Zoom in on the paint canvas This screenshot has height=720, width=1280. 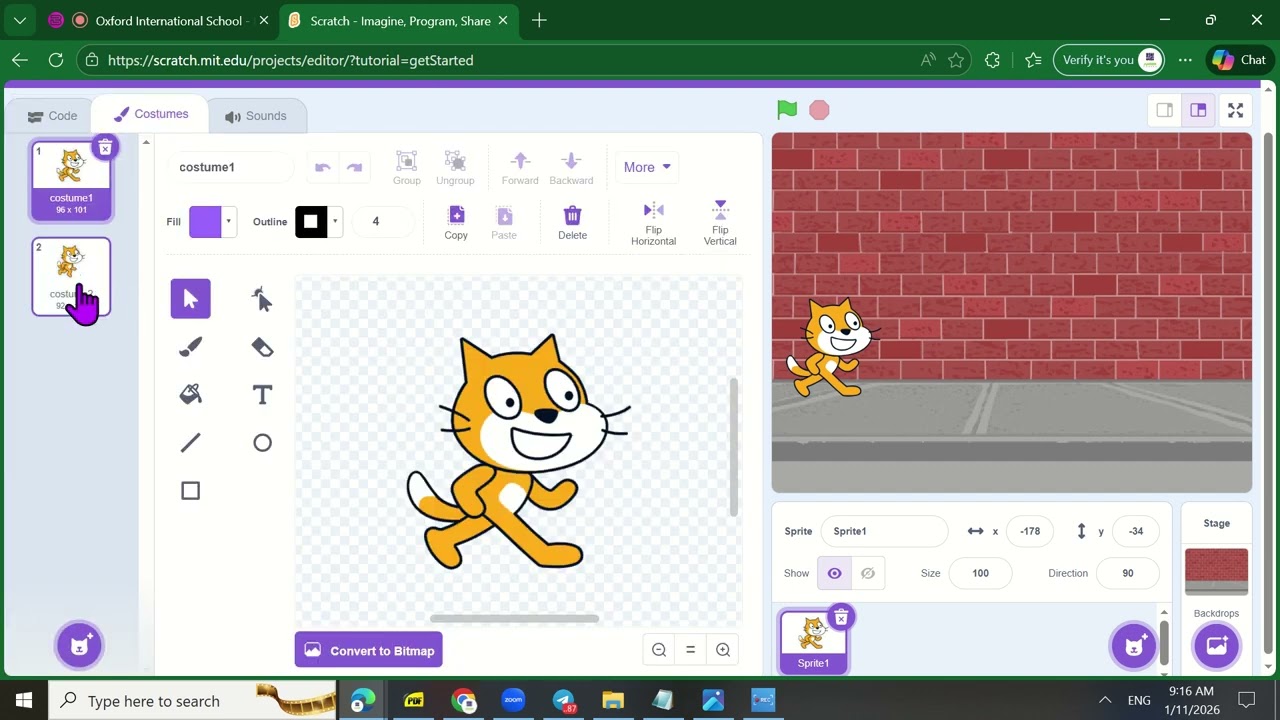[x=723, y=650]
